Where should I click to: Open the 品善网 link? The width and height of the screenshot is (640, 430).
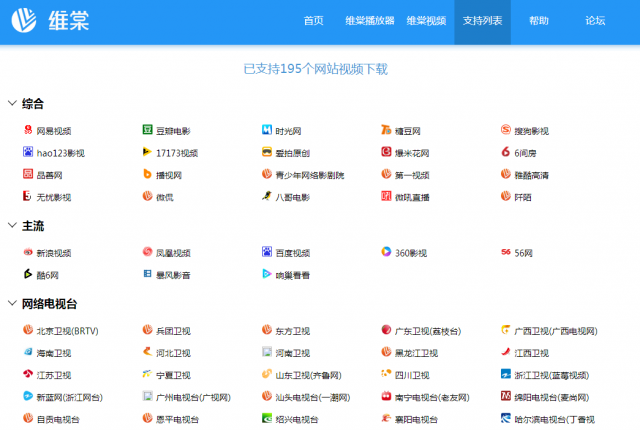coord(49,175)
